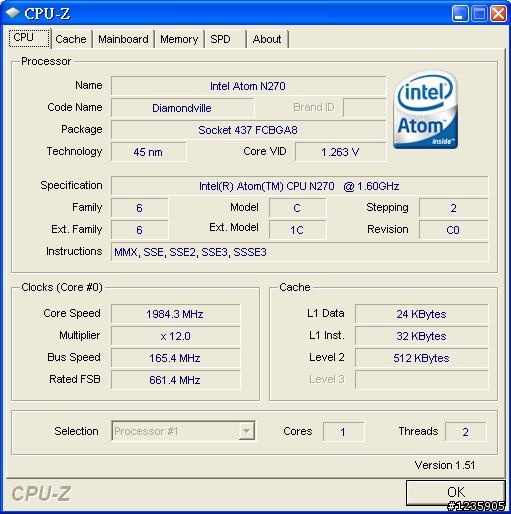Viewport: 511px width, 514px height.
Task: Click the Revision value C0
Action: click(x=453, y=230)
